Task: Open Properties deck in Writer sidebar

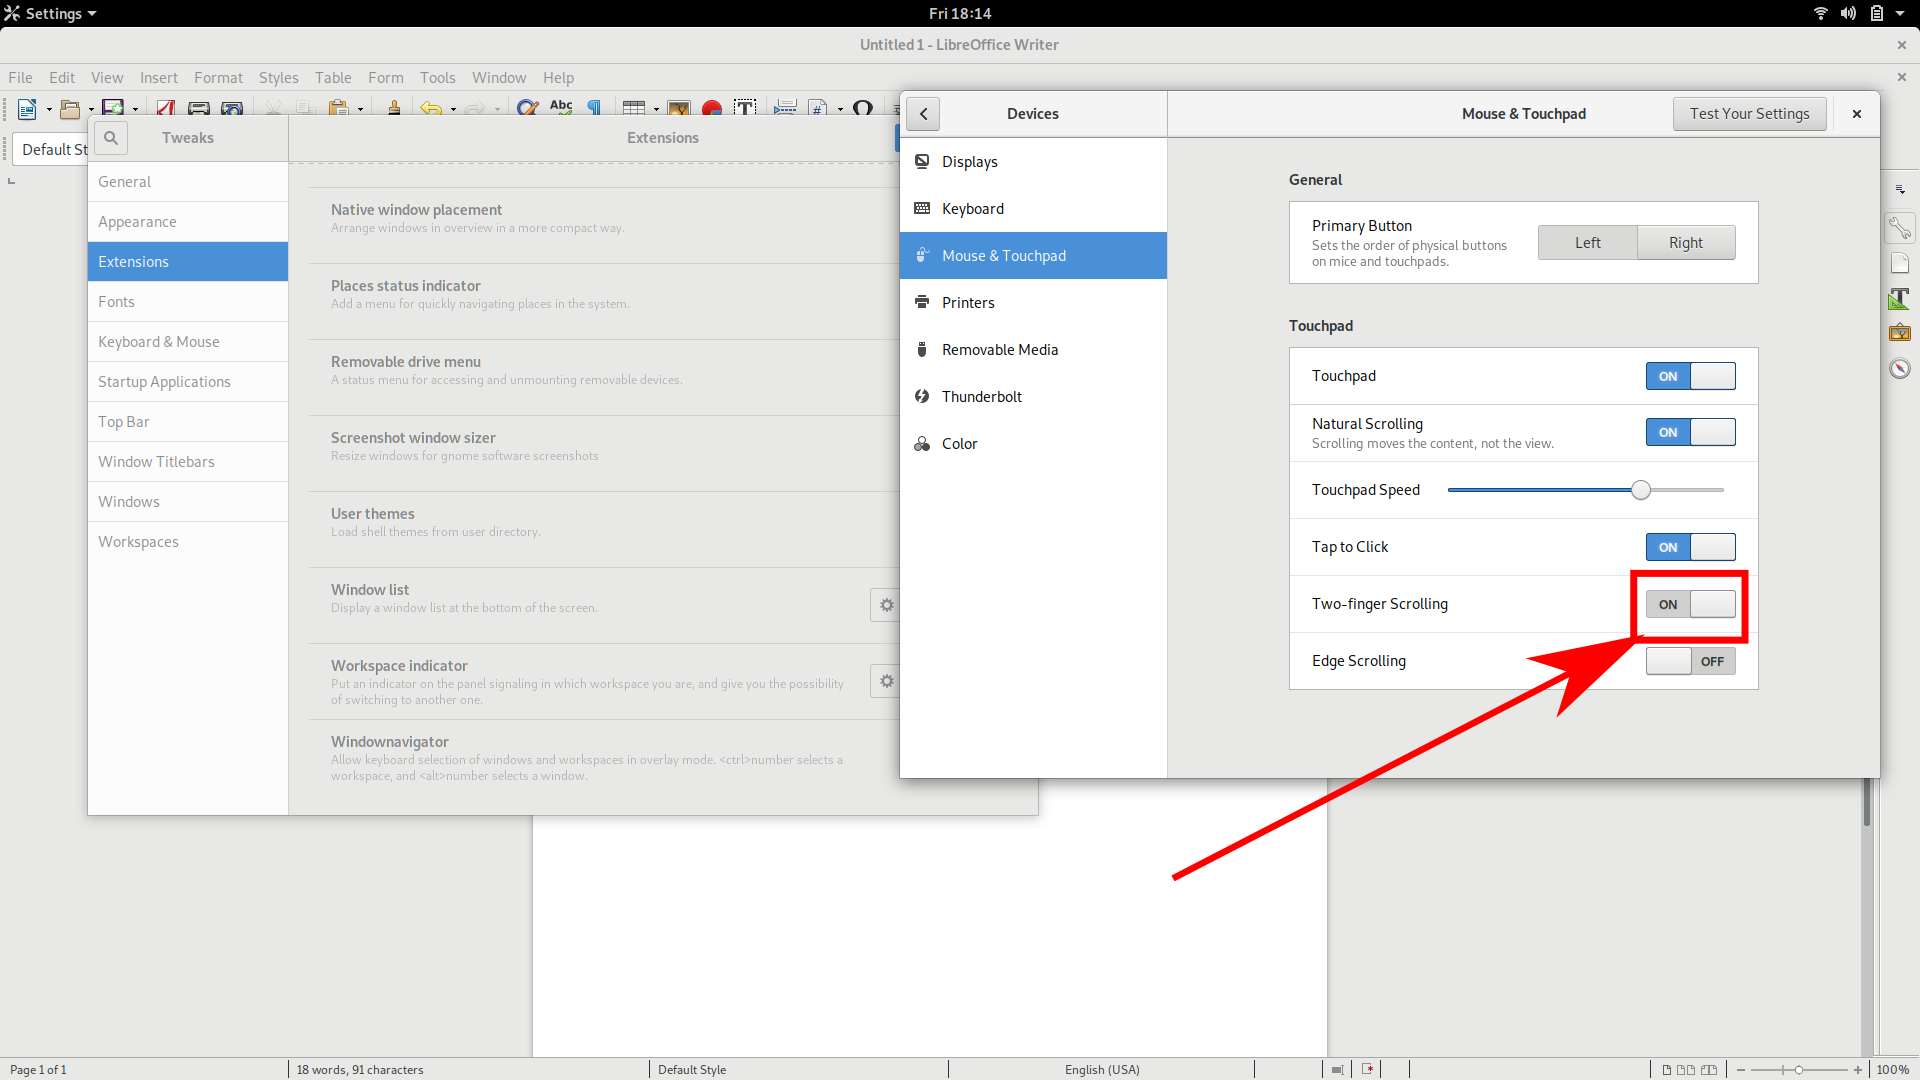Action: pyautogui.click(x=1900, y=228)
